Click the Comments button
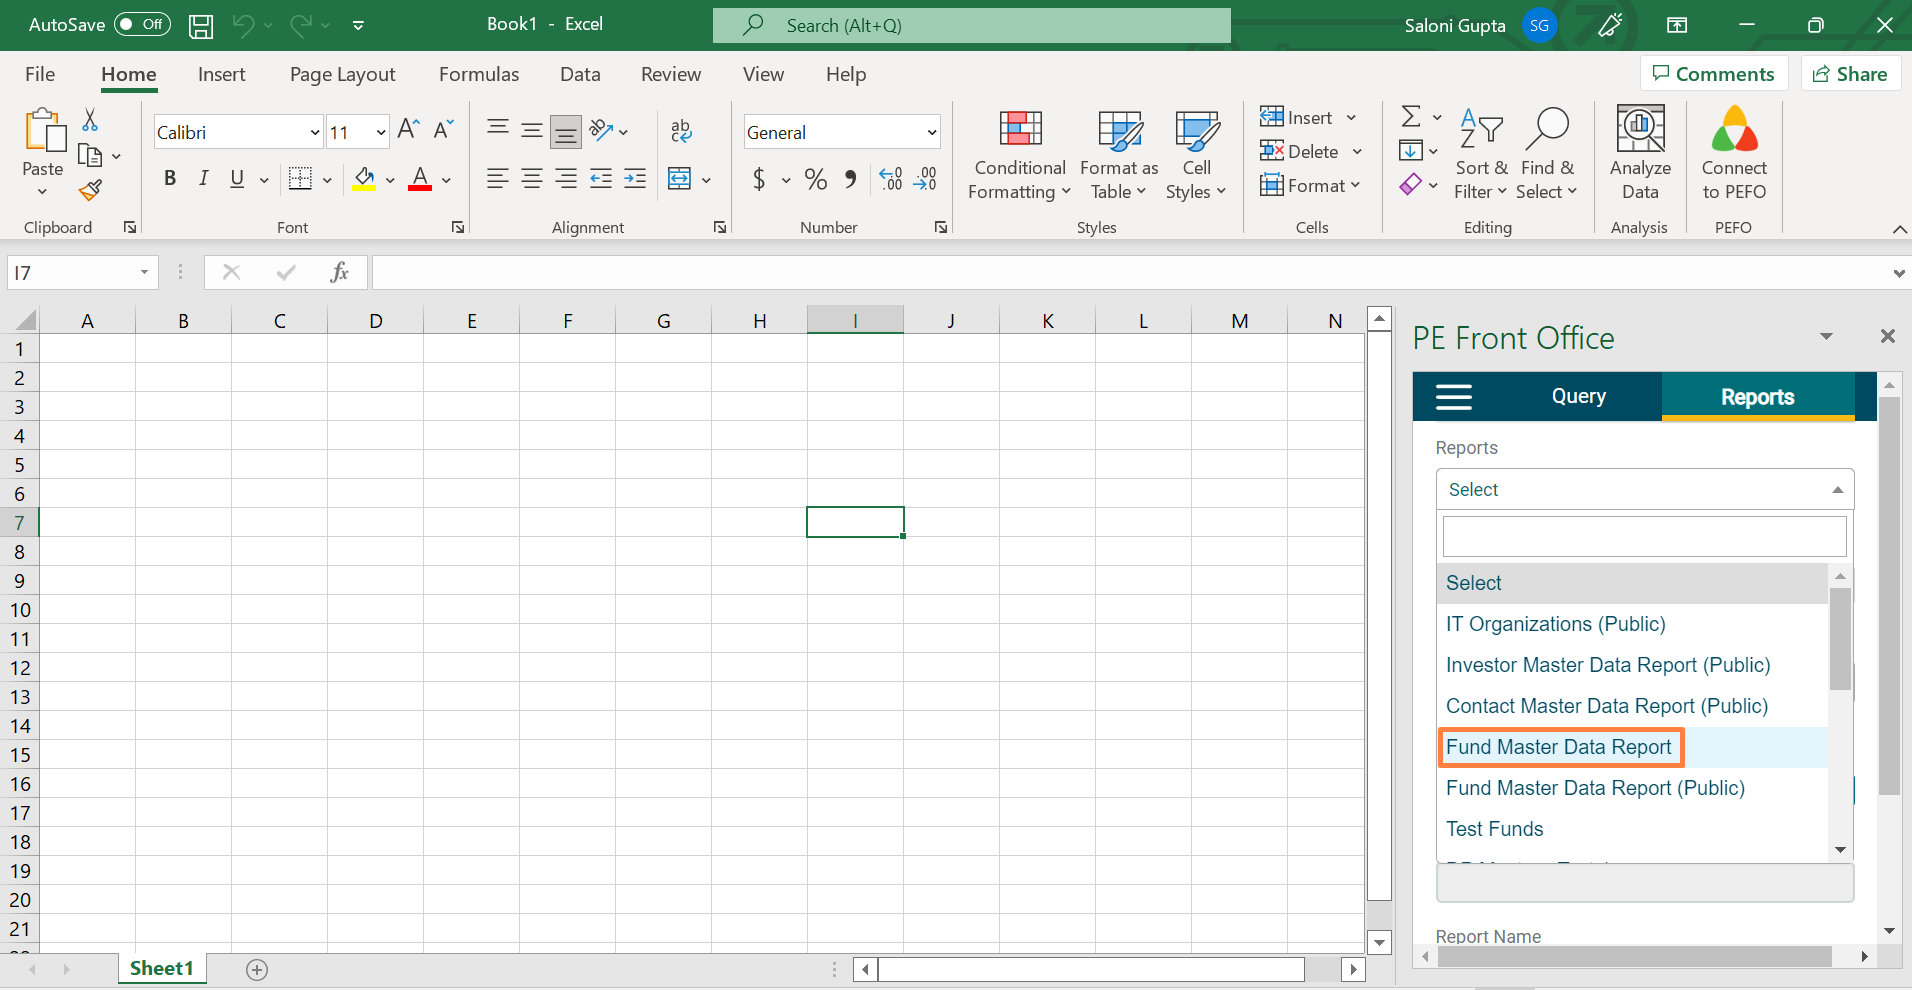Viewport: 1912px width, 990px height. [1713, 74]
